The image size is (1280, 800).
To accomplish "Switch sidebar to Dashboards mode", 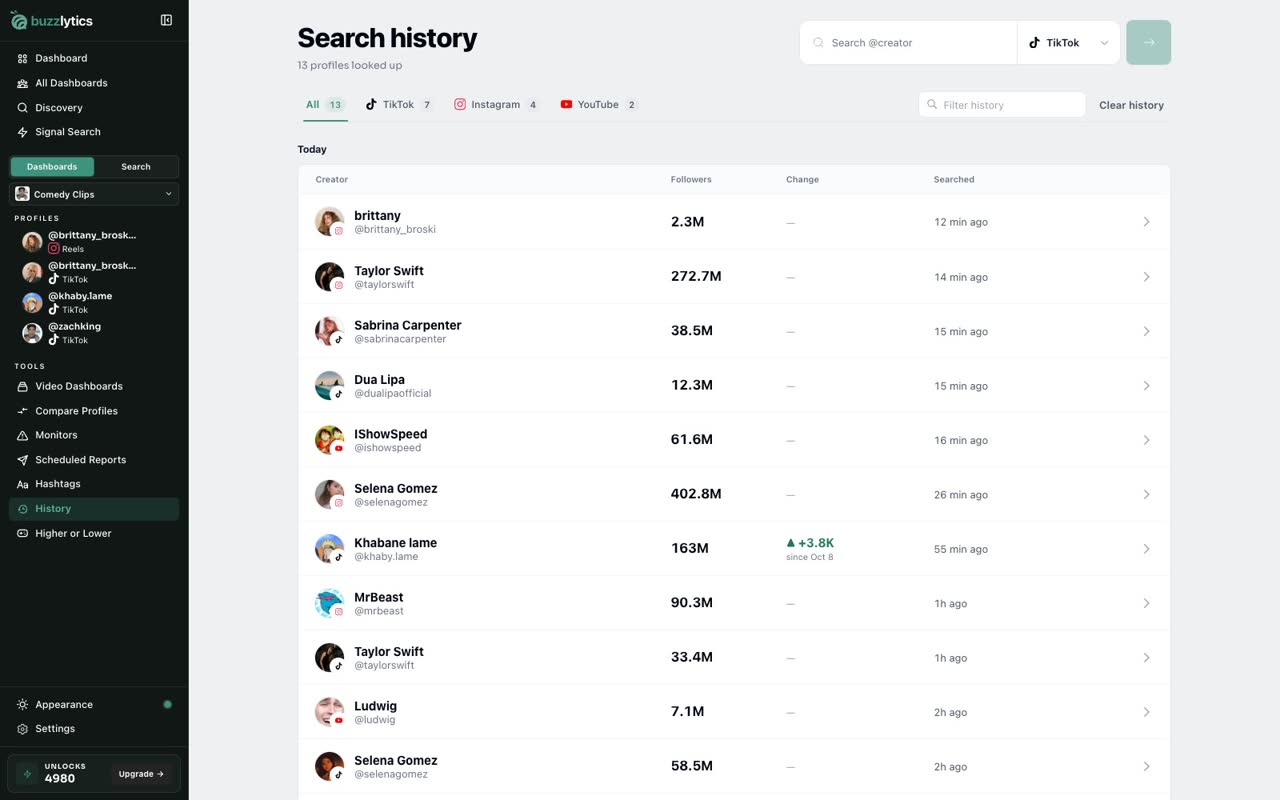I will (52, 167).
